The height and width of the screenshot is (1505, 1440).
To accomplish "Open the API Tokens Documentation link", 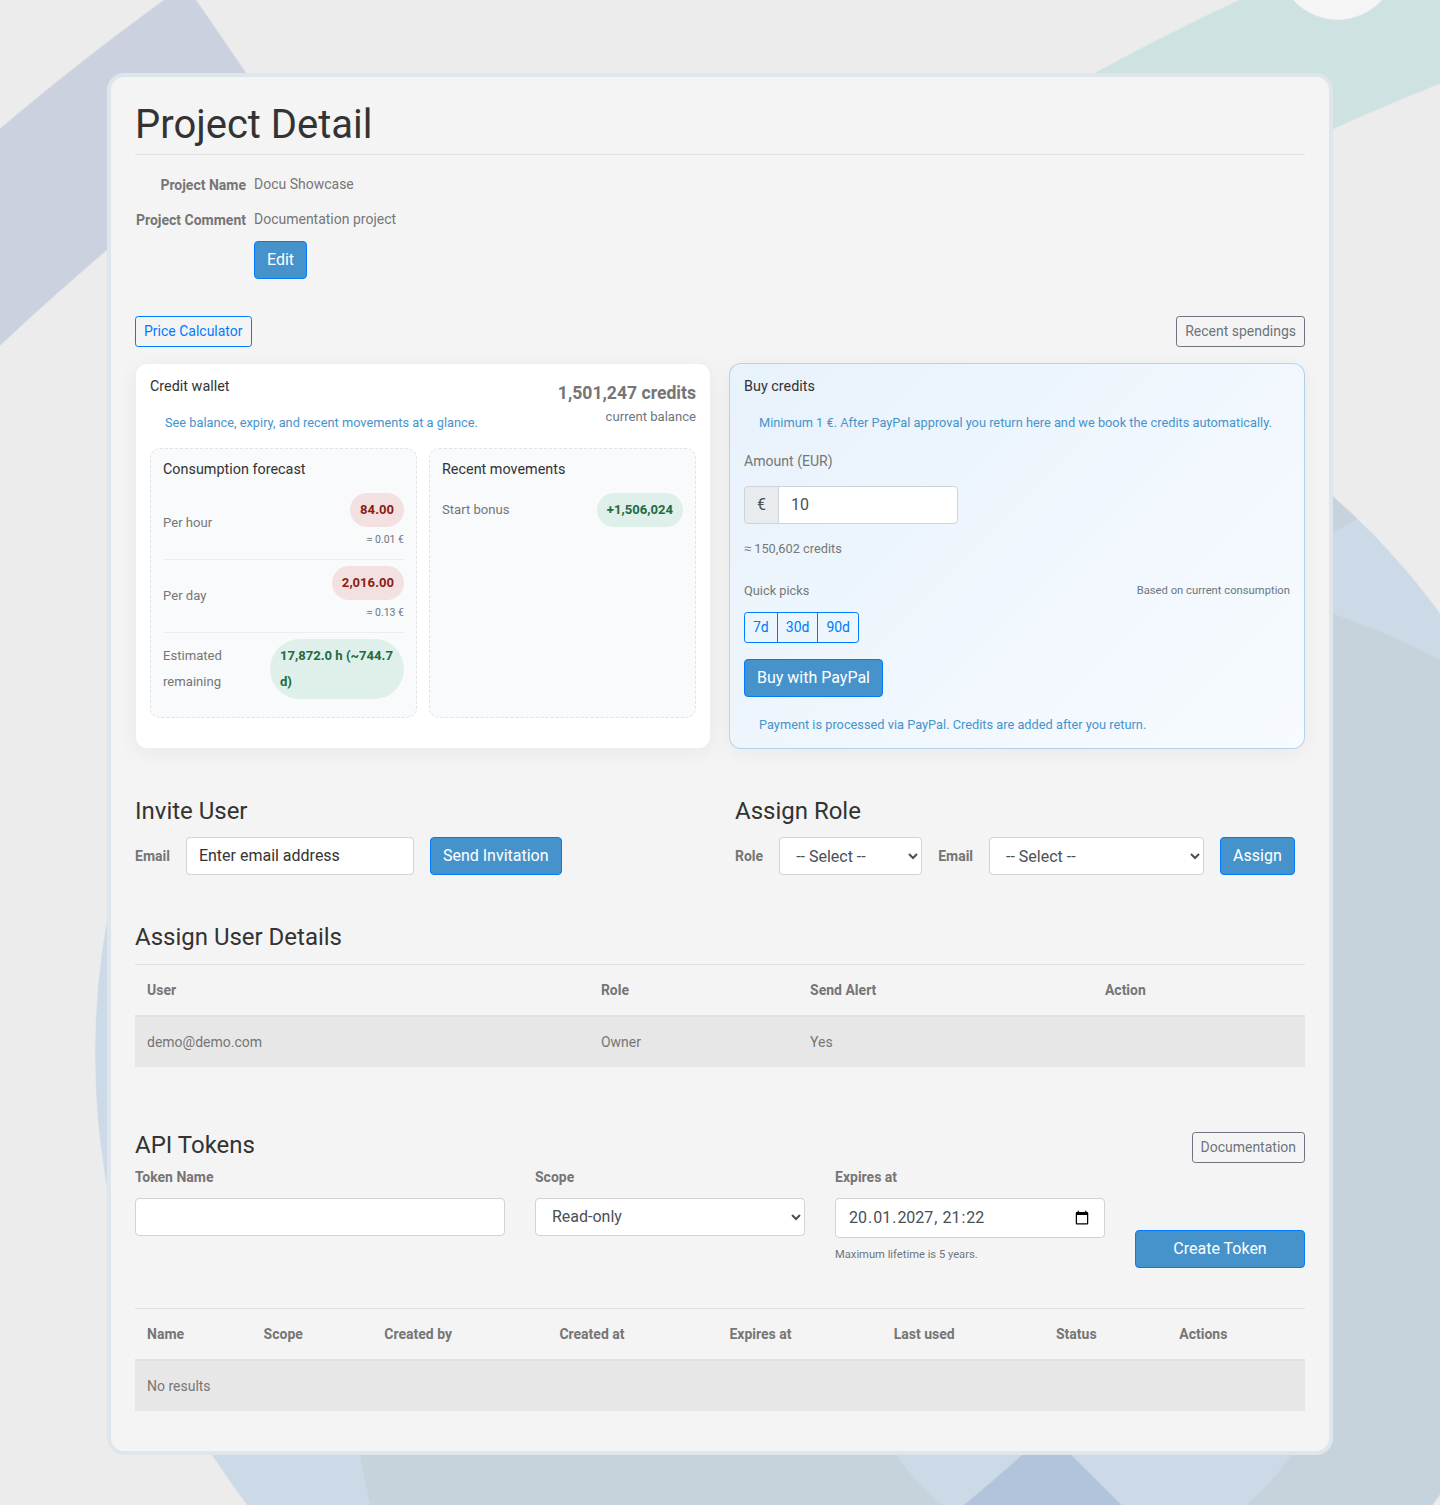I will tap(1248, 1147).
